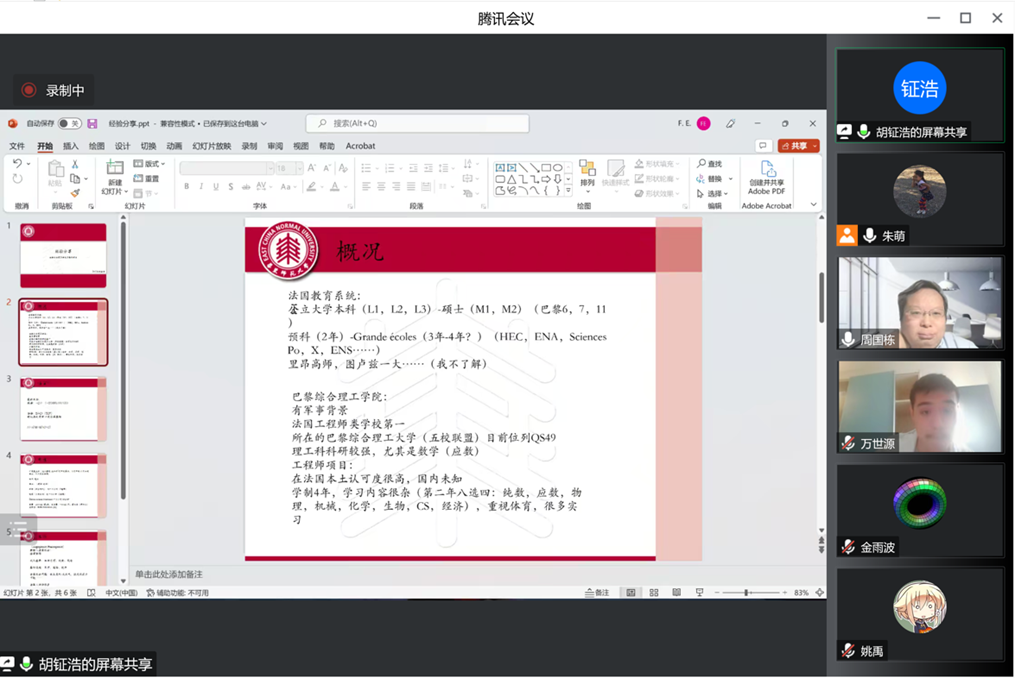This screenshot has height=678, width=1015.
Task: Switch to the Slide Show (幻灯片放映) tab
Action: (x=211, y=146)
